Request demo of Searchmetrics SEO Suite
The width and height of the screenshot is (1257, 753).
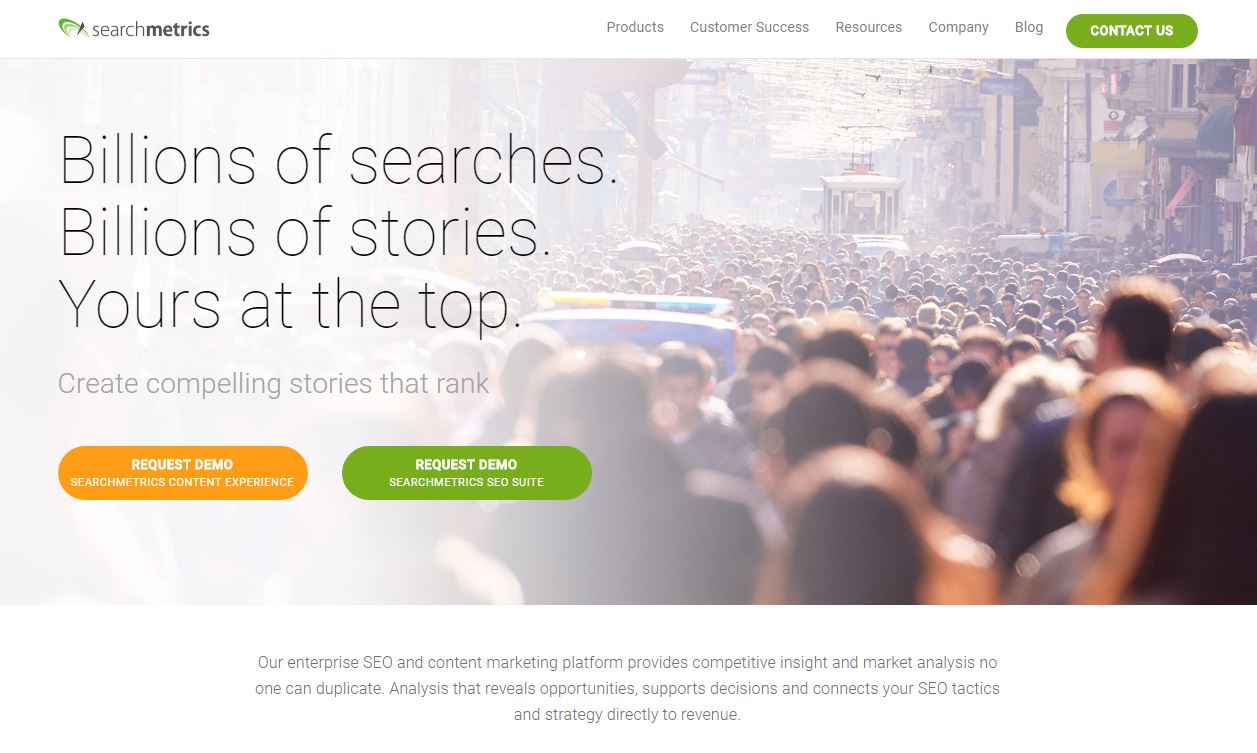[x=466, y=472]
